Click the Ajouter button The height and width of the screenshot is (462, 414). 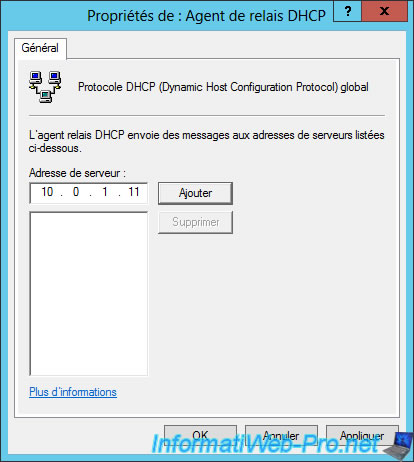coord(195,193)
